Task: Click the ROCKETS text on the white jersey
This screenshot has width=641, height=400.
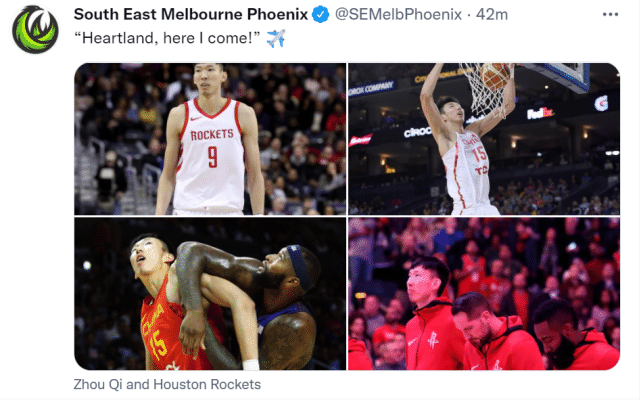Action: [x=212, y=135]
